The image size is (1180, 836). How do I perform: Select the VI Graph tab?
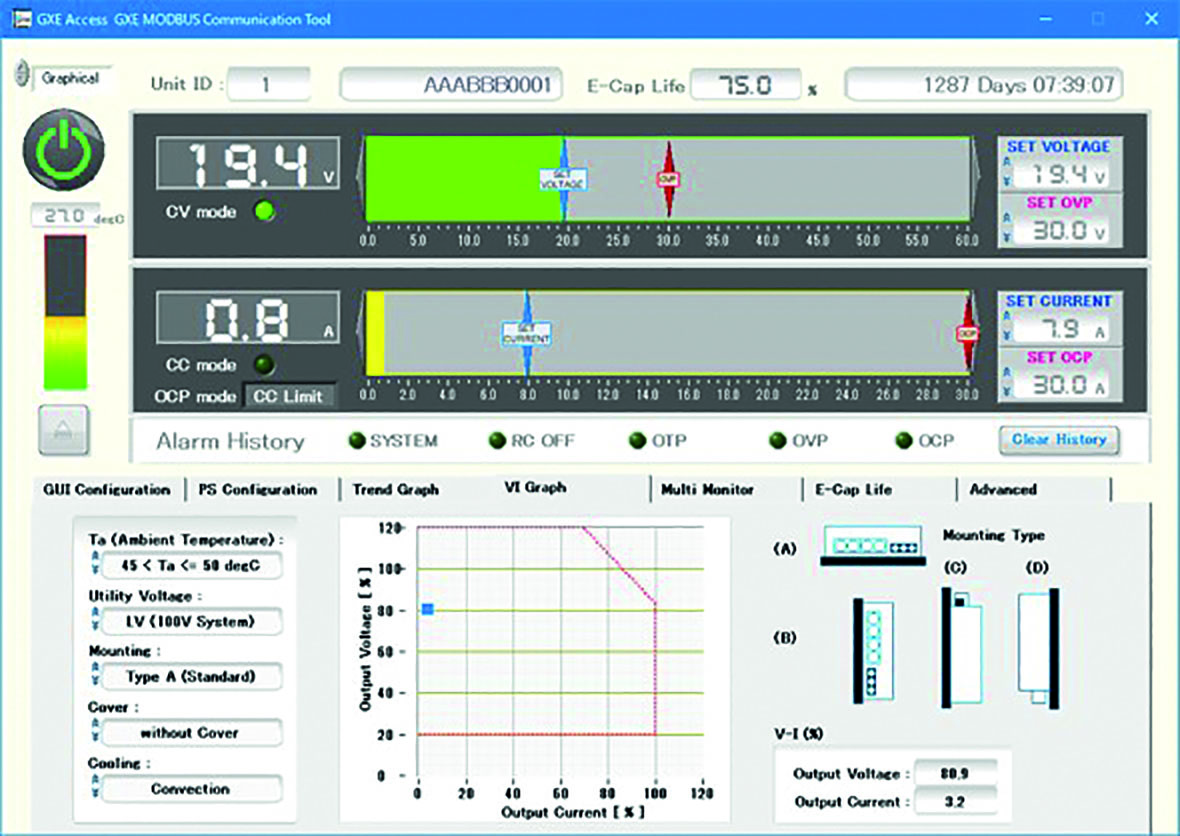coord(535,488)
